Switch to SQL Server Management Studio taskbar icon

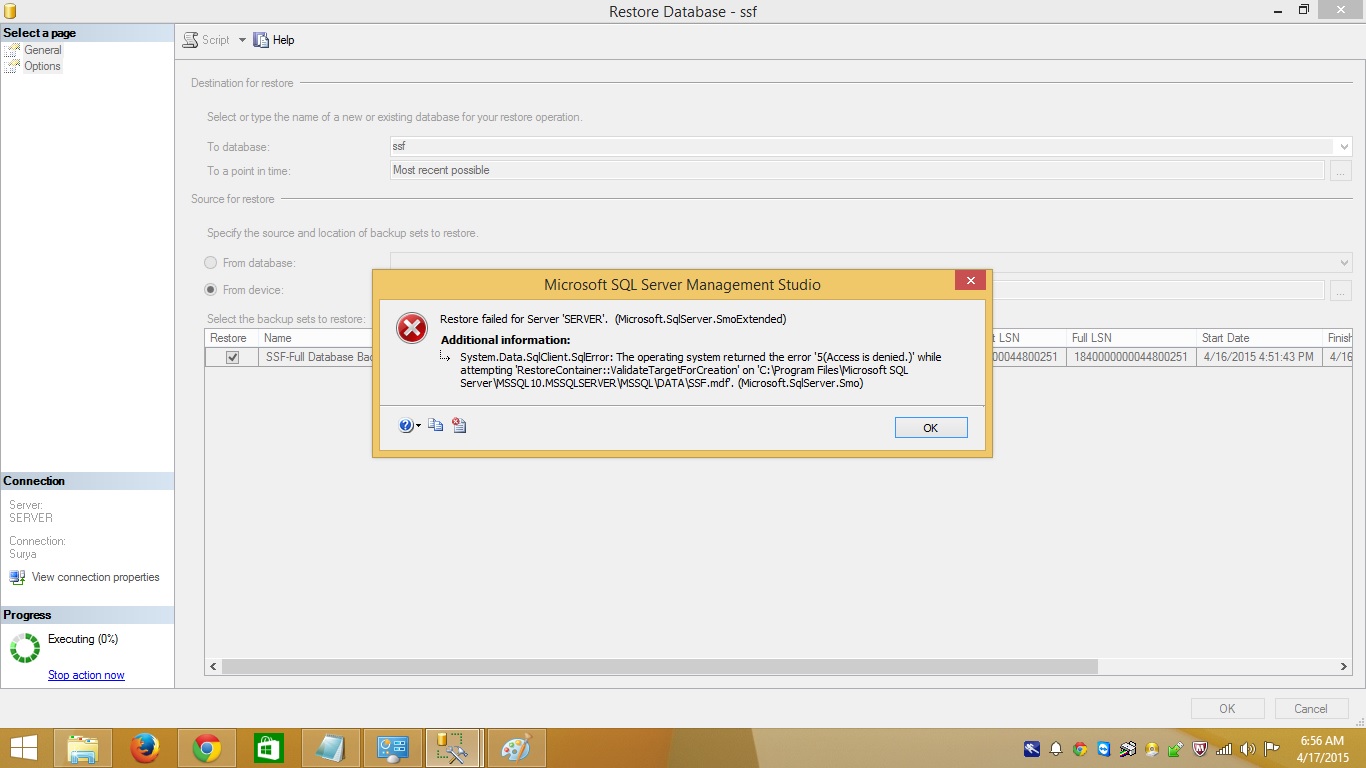[x=455, y=748]
